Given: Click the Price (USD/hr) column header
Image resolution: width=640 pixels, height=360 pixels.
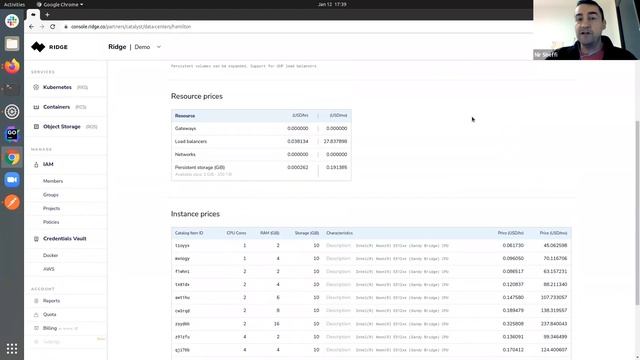Looking at the screenshot, I should [511, 233].
